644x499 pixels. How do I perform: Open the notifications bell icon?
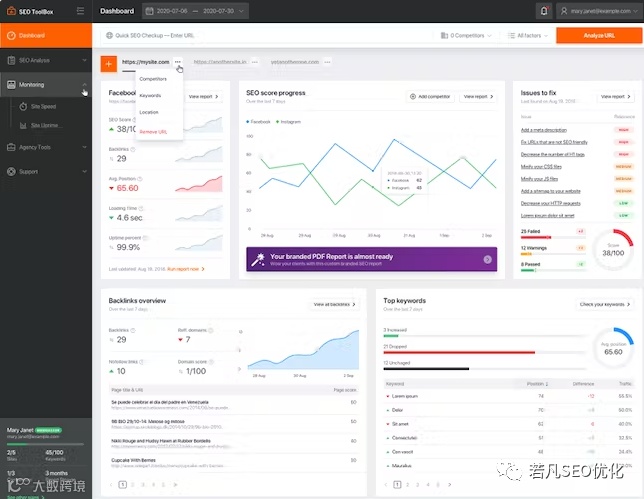(544, 11)
